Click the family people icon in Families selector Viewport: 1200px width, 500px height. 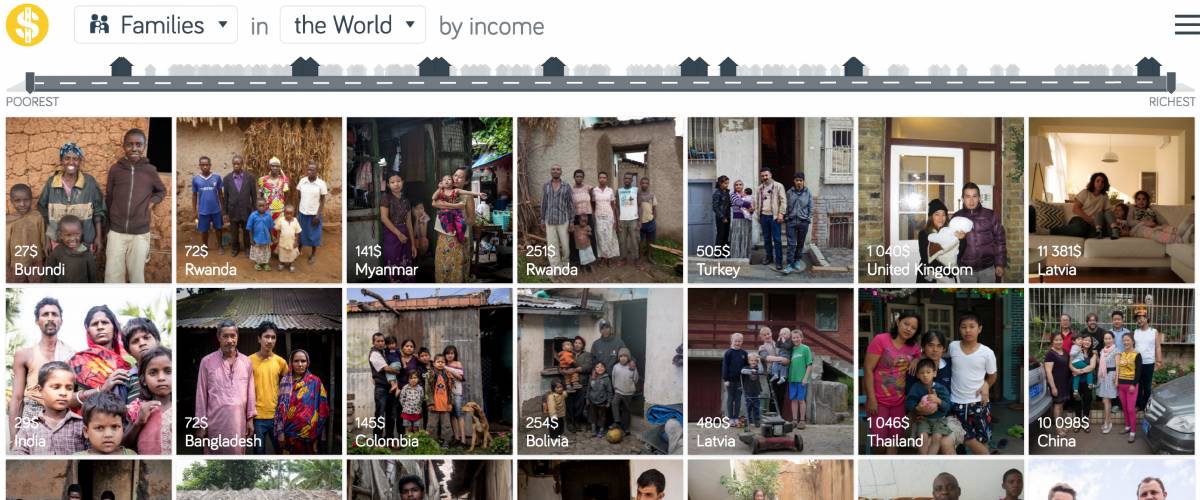99,25
